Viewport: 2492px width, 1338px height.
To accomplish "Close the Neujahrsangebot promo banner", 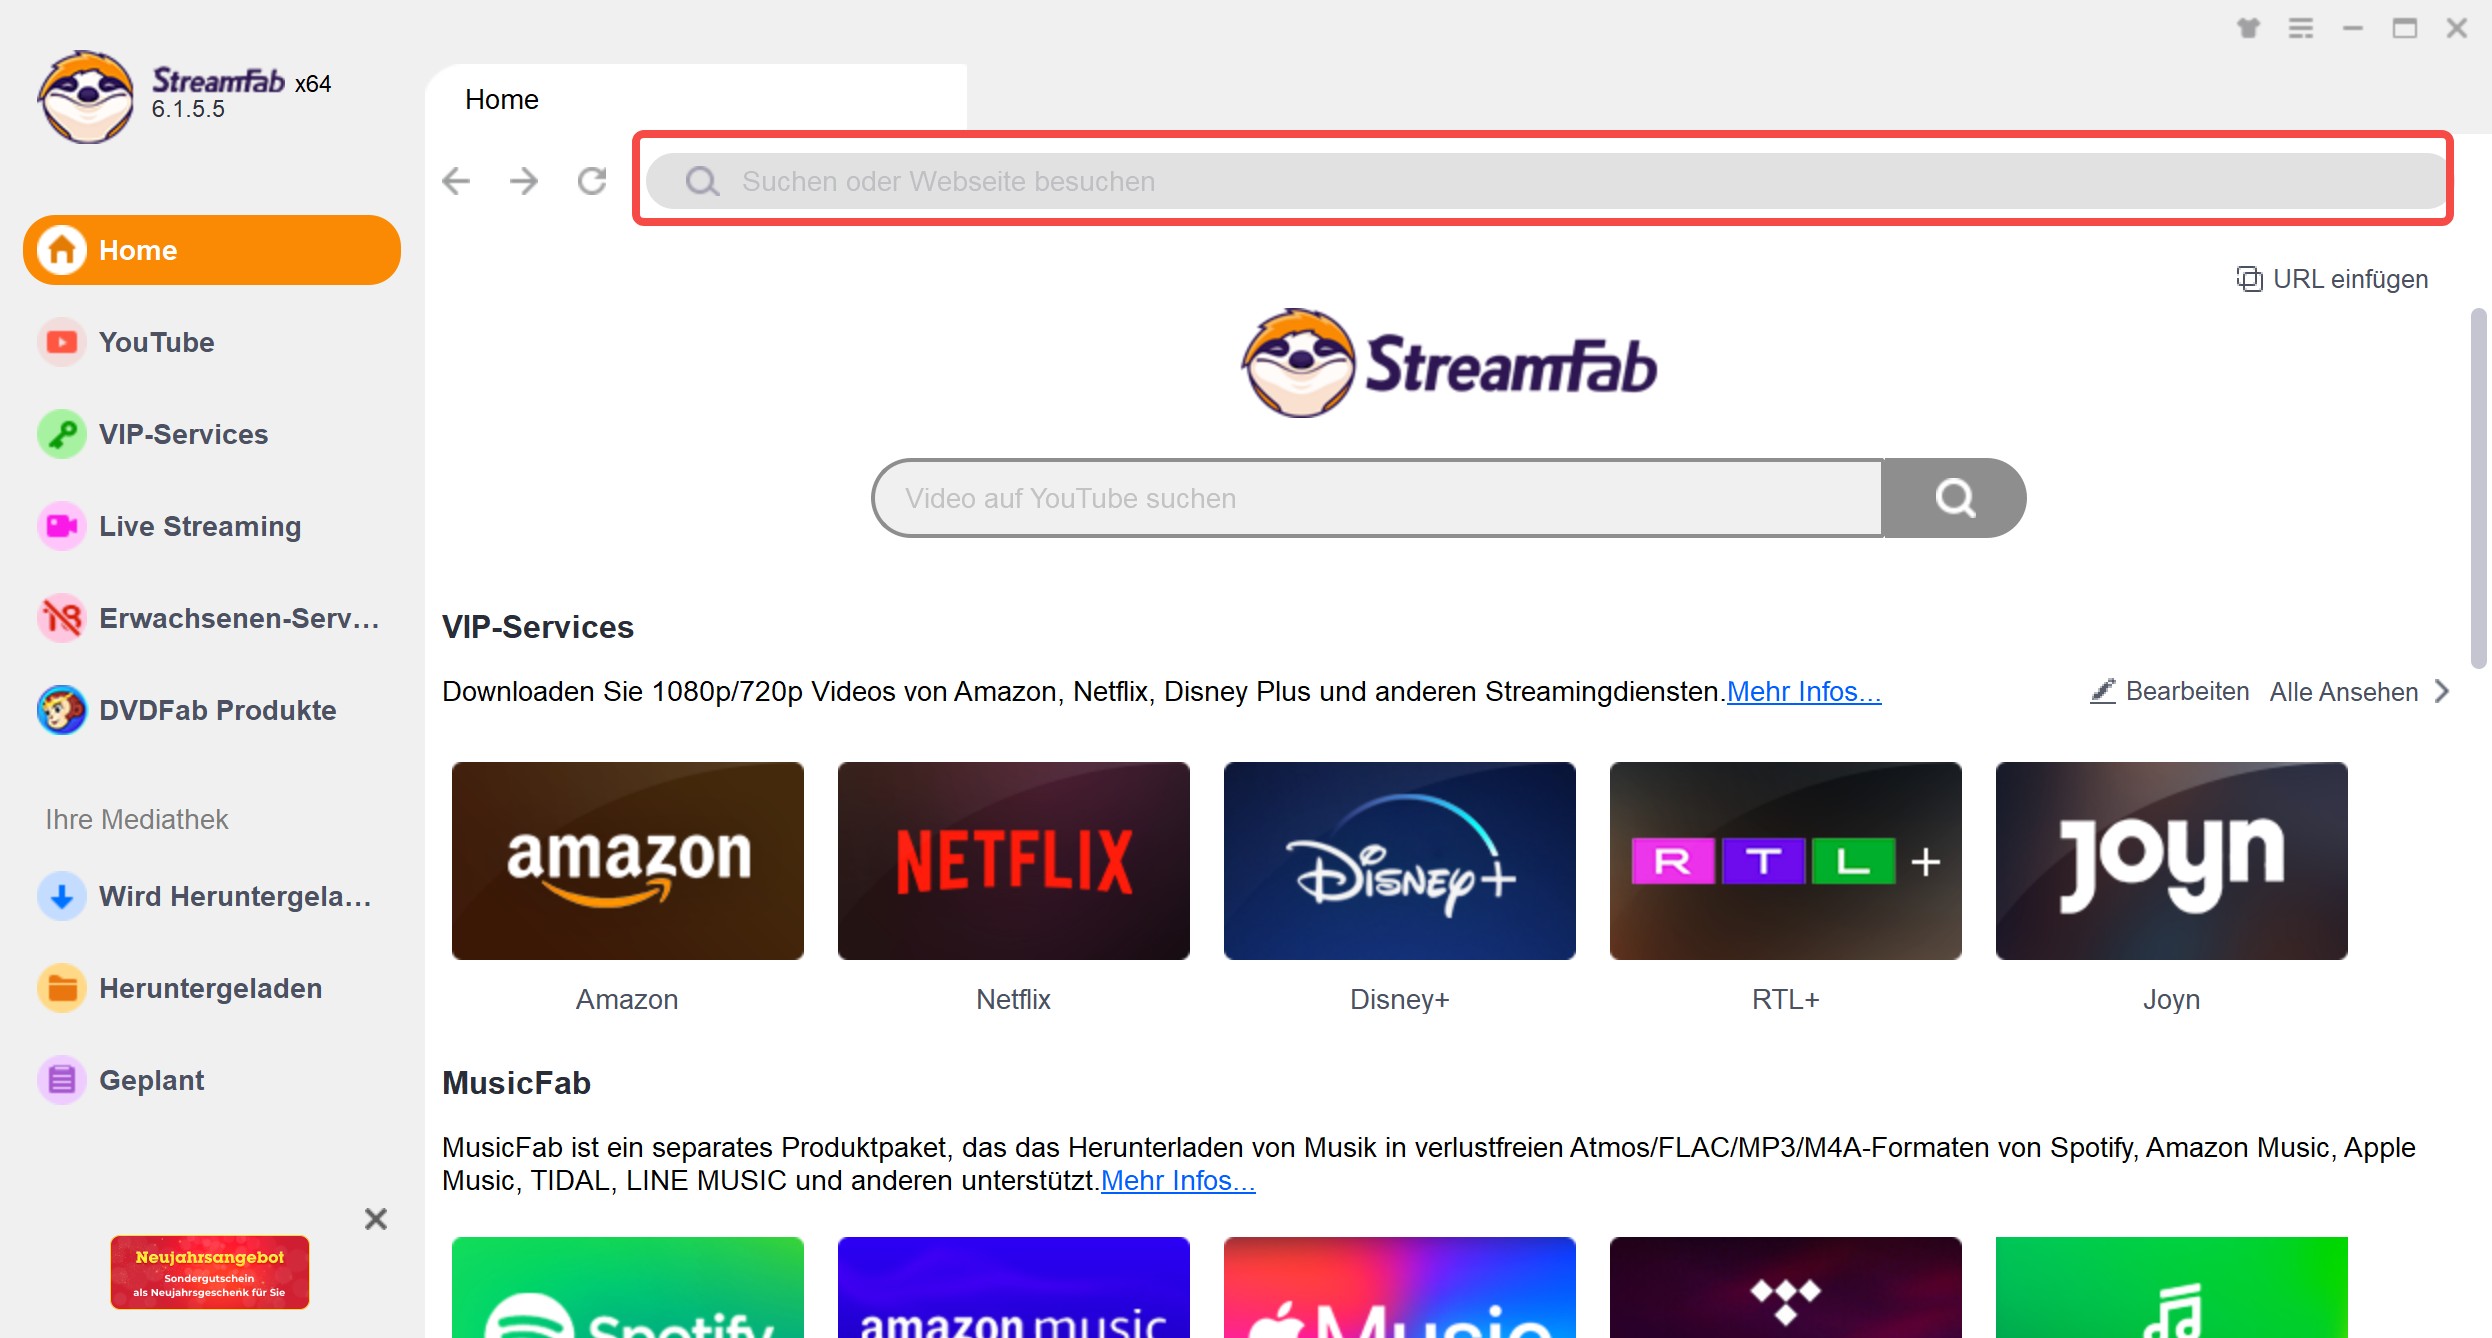I will click(x=376, y=1218).
